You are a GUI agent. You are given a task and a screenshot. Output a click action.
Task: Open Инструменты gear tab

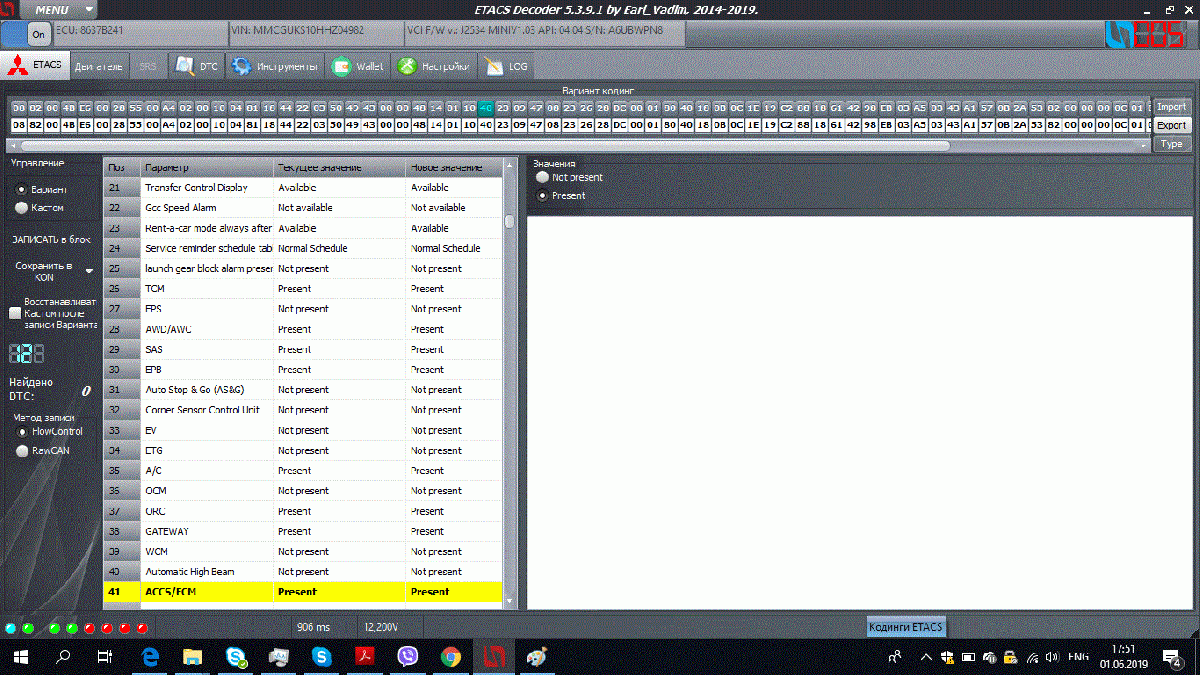click(x=274, y=66)
